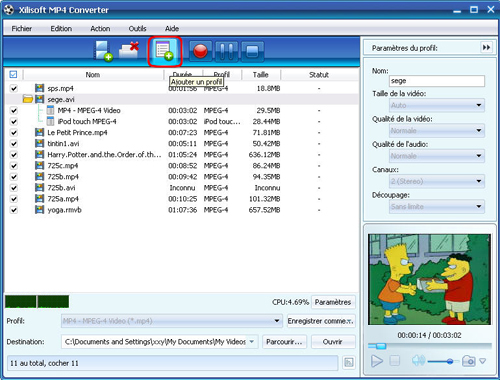Click the volume slider knob

[x=450, y=361]
